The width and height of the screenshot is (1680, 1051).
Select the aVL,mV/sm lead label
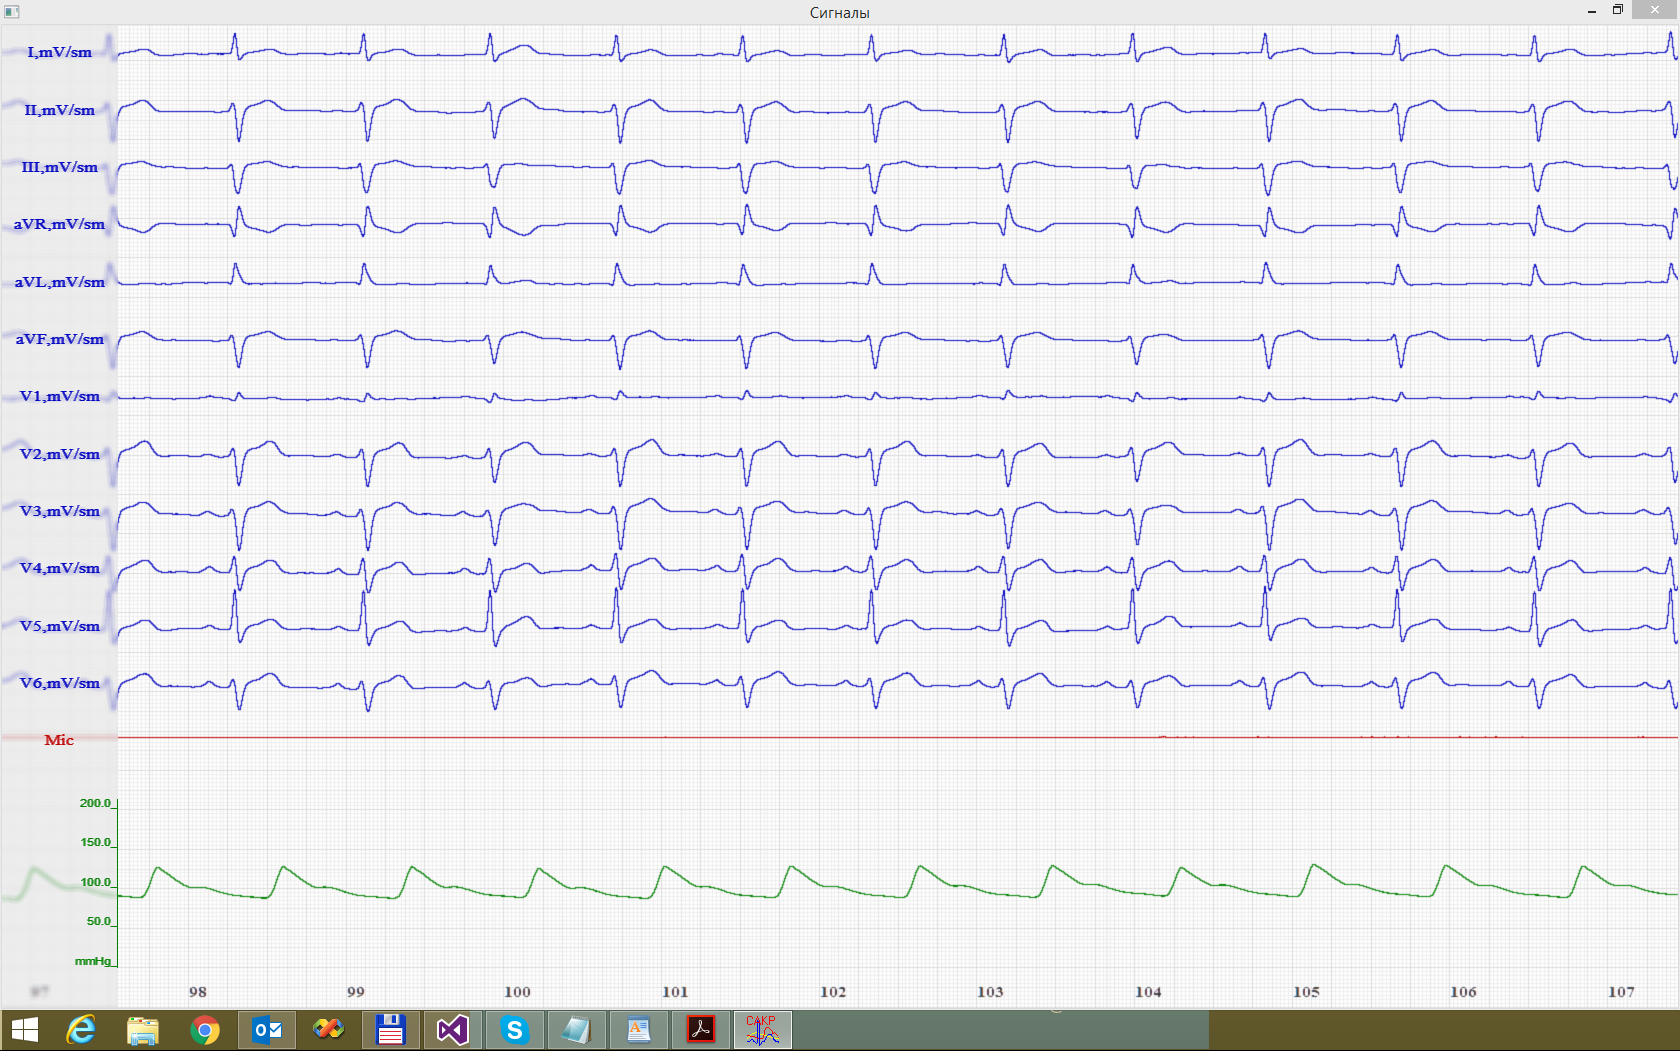click(59, 282)
